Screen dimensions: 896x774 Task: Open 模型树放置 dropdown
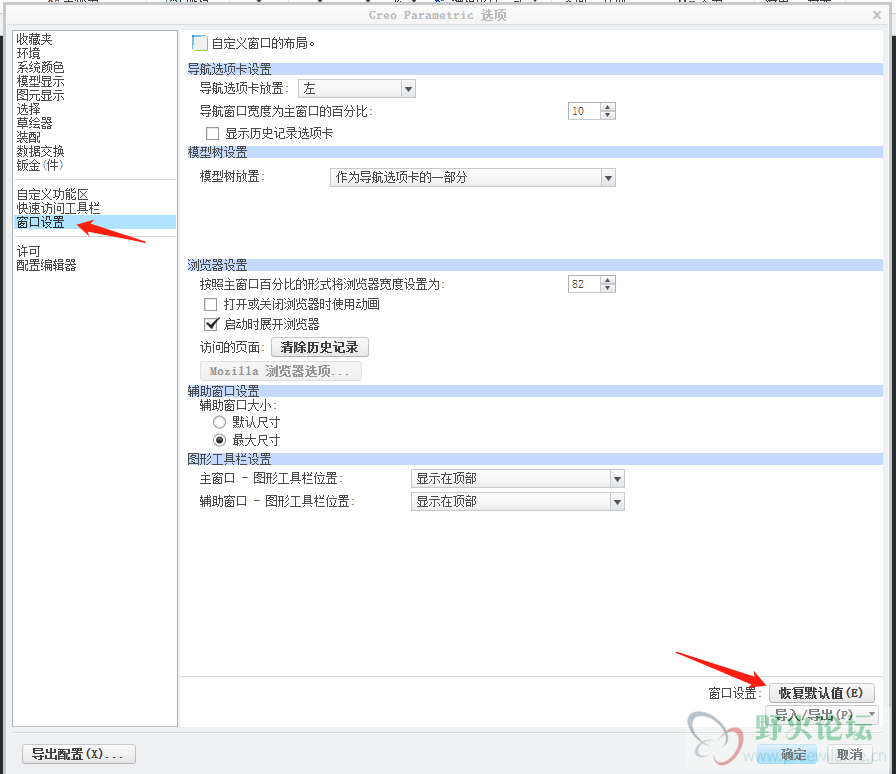[473, 178]
